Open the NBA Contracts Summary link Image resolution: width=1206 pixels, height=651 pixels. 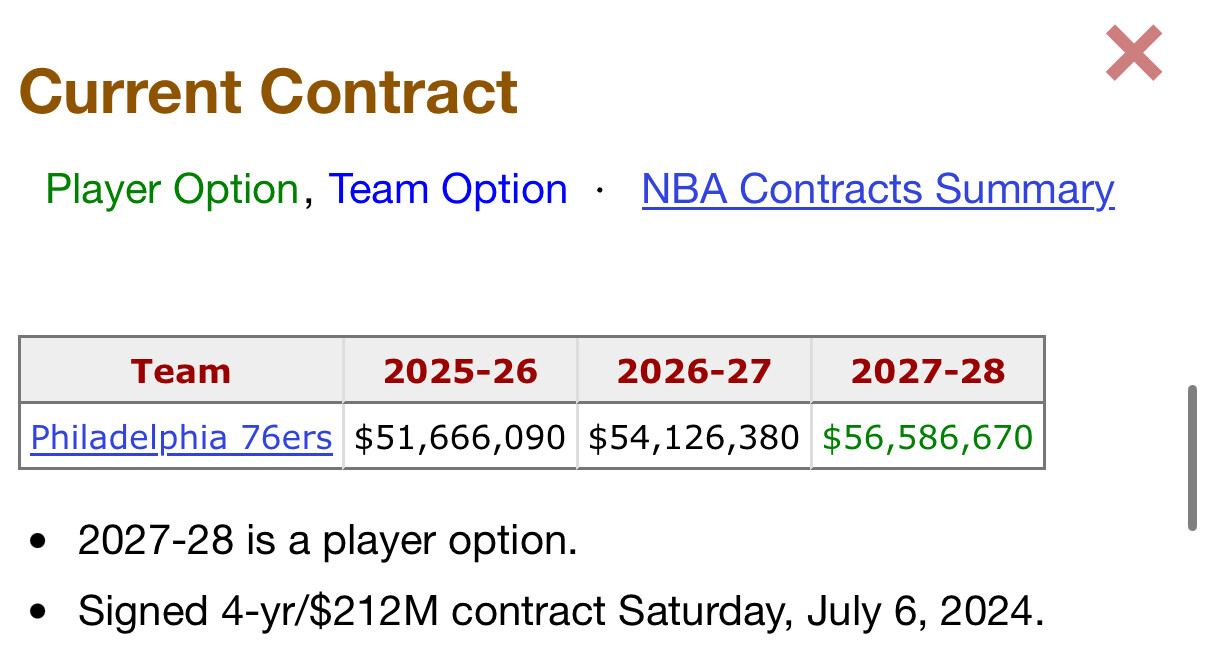point(877,189)
